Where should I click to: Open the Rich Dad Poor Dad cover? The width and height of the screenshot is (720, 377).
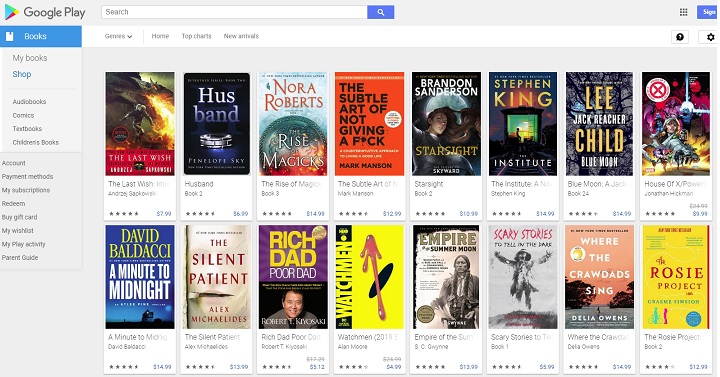[293, 277]
